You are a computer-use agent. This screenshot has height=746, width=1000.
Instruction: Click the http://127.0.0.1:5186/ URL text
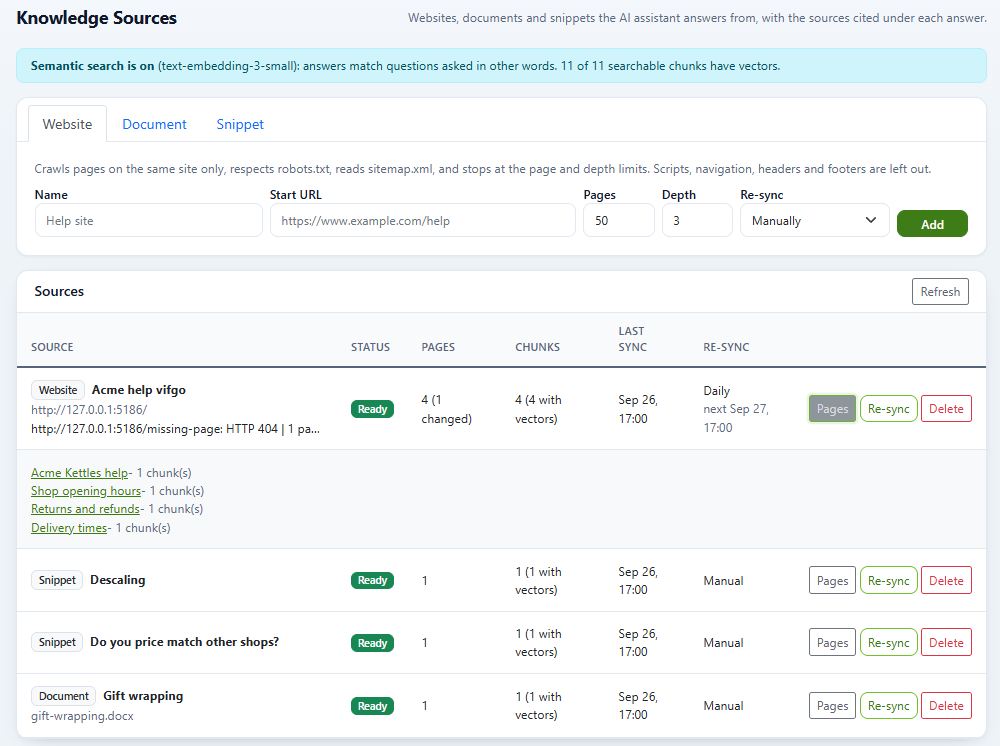click(89, 409)
